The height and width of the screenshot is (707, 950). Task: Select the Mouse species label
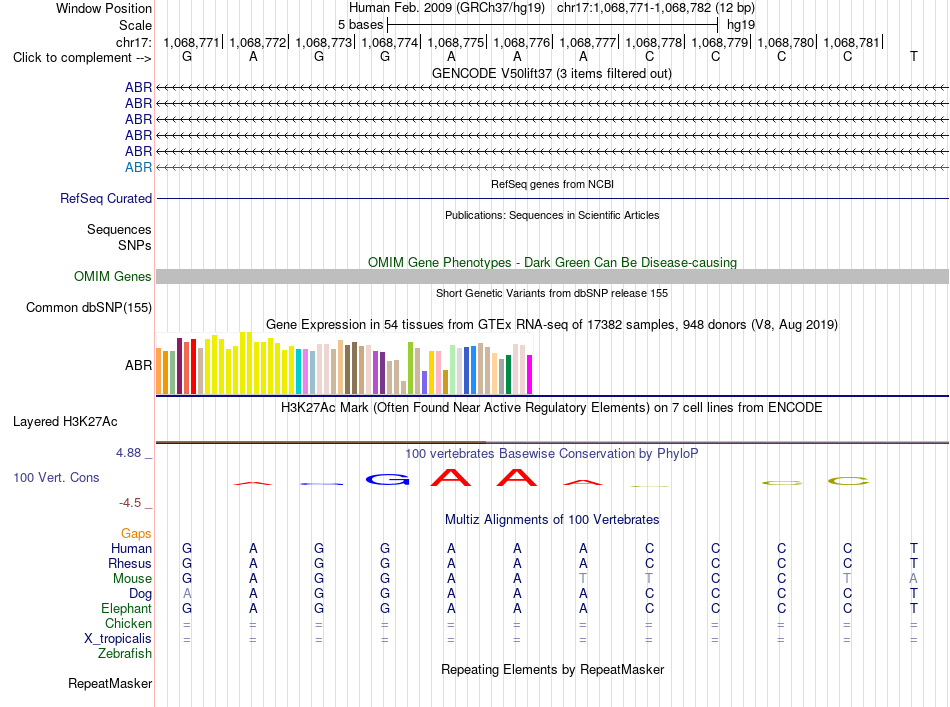(x=132, y=579)
